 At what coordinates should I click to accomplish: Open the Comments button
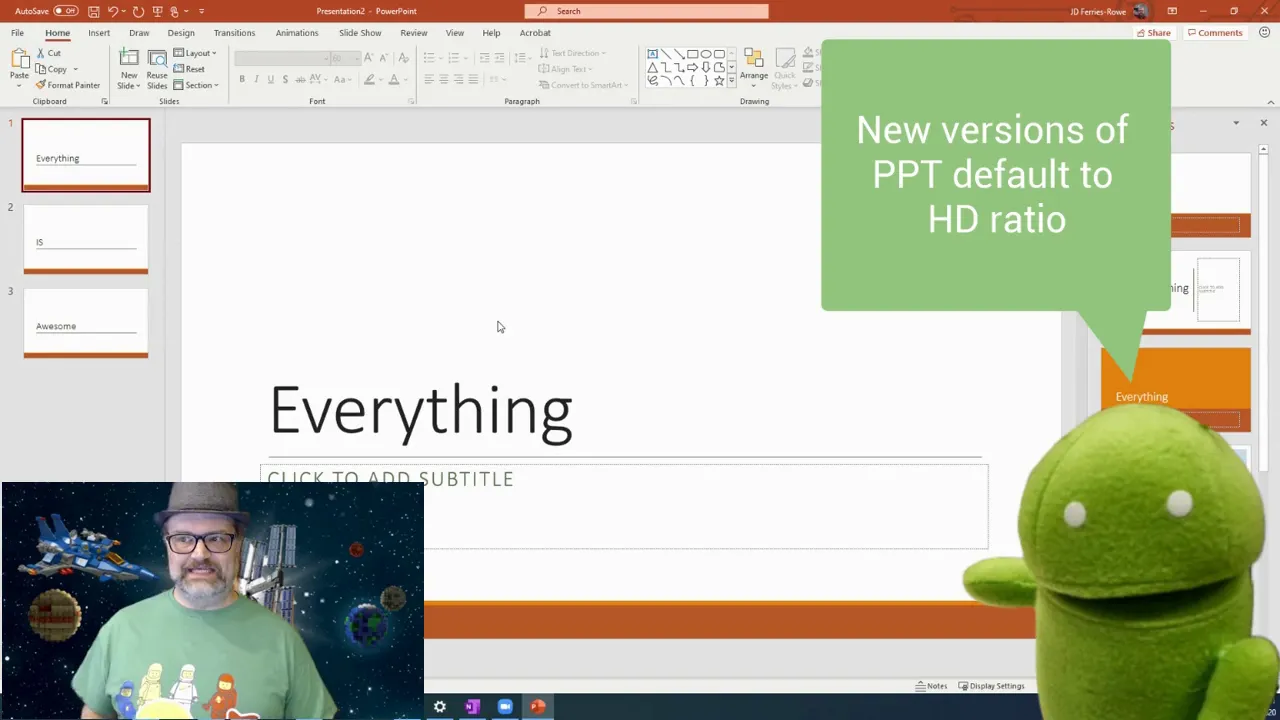pyautogui.click(x=1214, y=33)
